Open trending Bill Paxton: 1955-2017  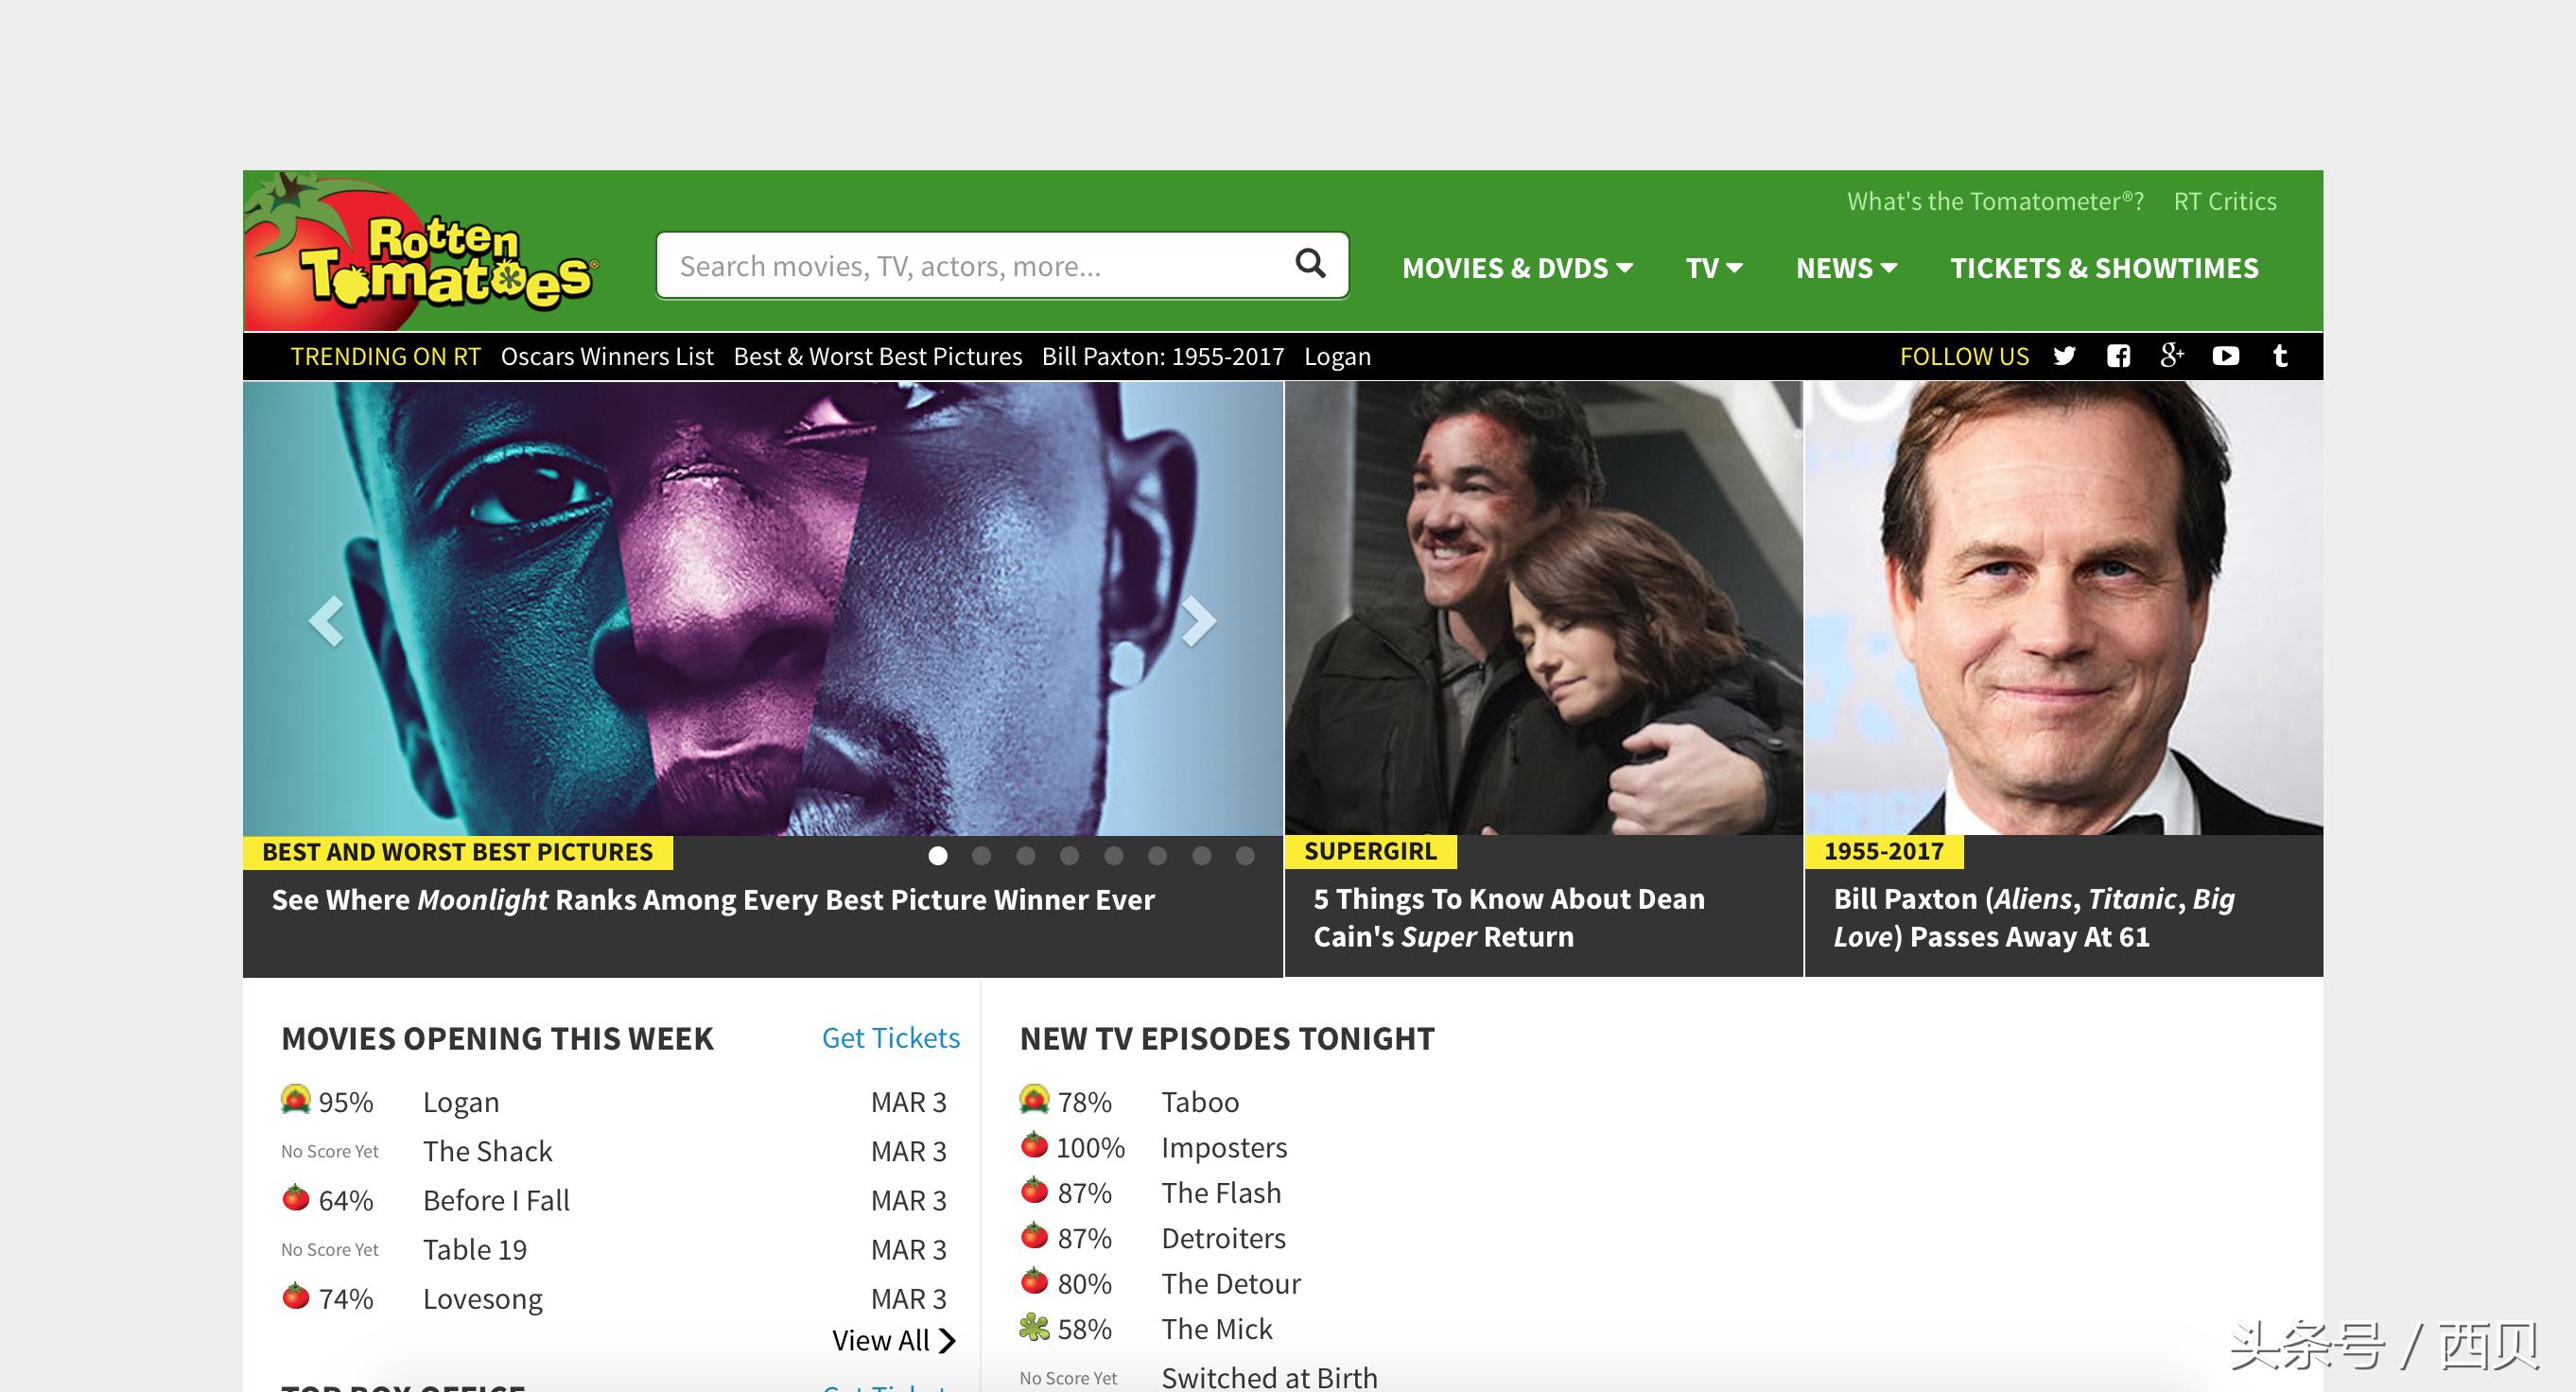coord(1163,357)
